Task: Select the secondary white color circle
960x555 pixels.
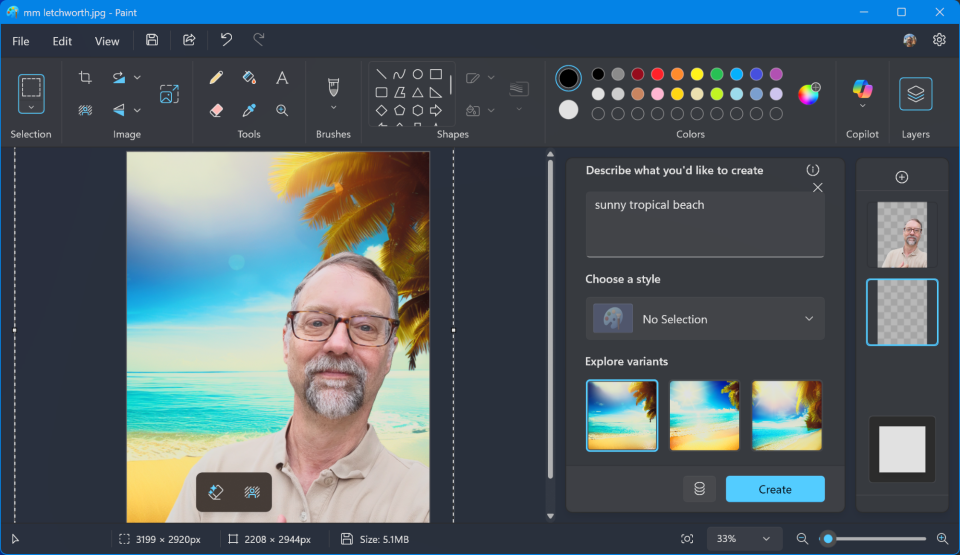Action: pyautogui.click(x=568, y=110)
